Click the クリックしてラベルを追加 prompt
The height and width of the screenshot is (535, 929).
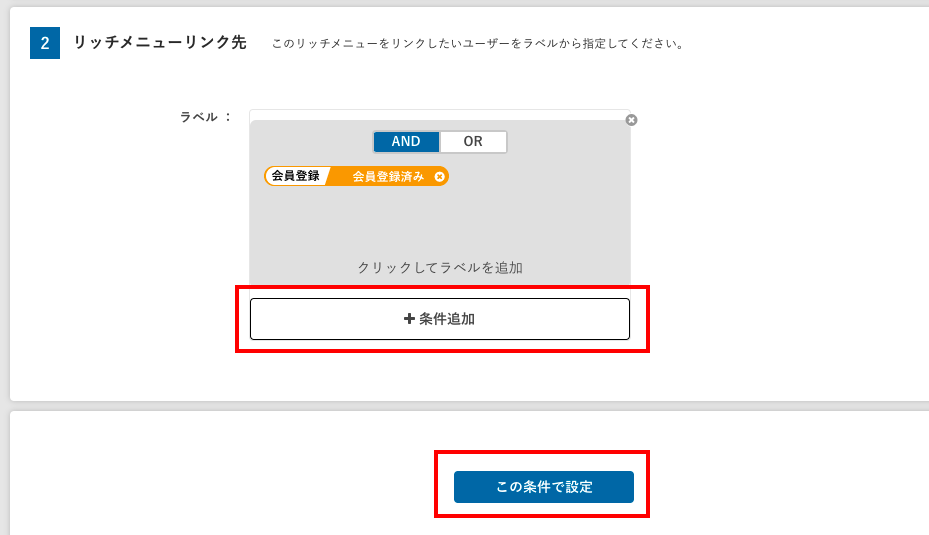pyautogui.click(x=440, y=268)
